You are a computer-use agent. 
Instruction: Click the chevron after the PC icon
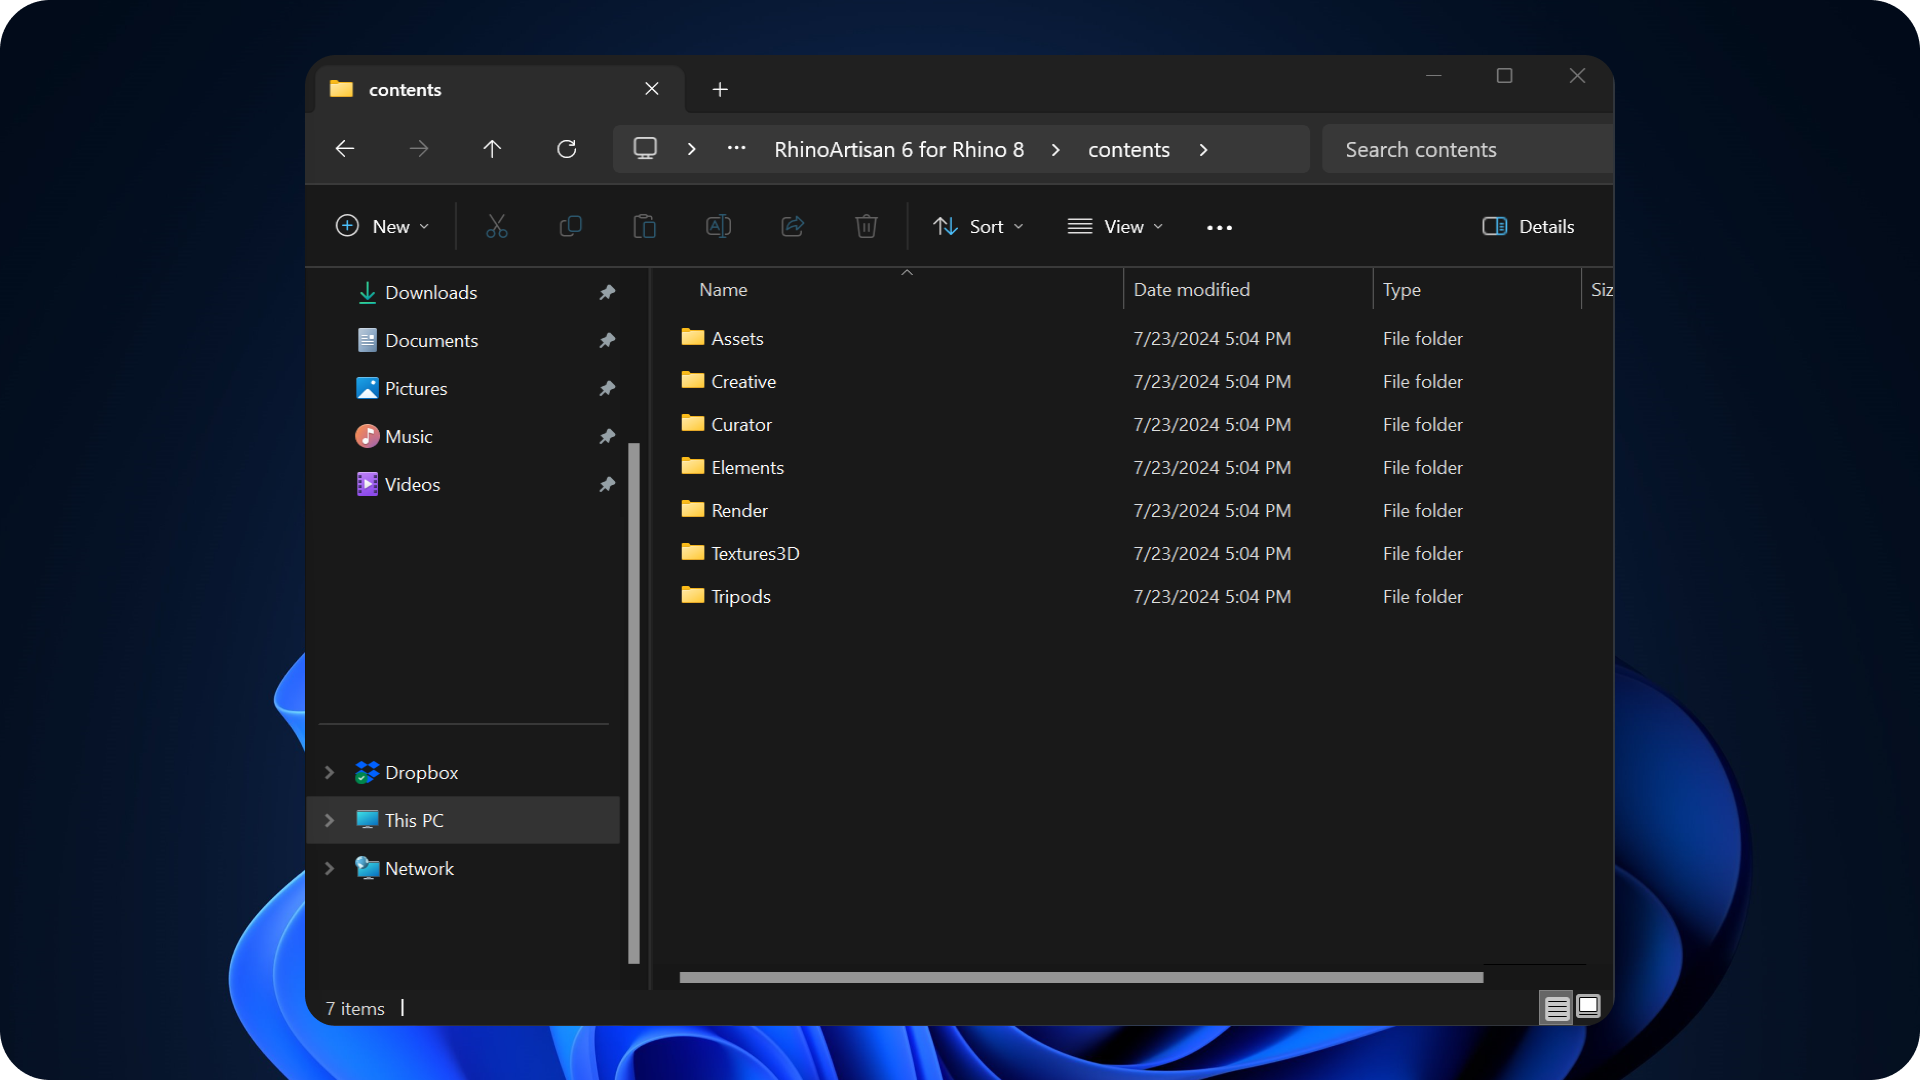(691, 150)
